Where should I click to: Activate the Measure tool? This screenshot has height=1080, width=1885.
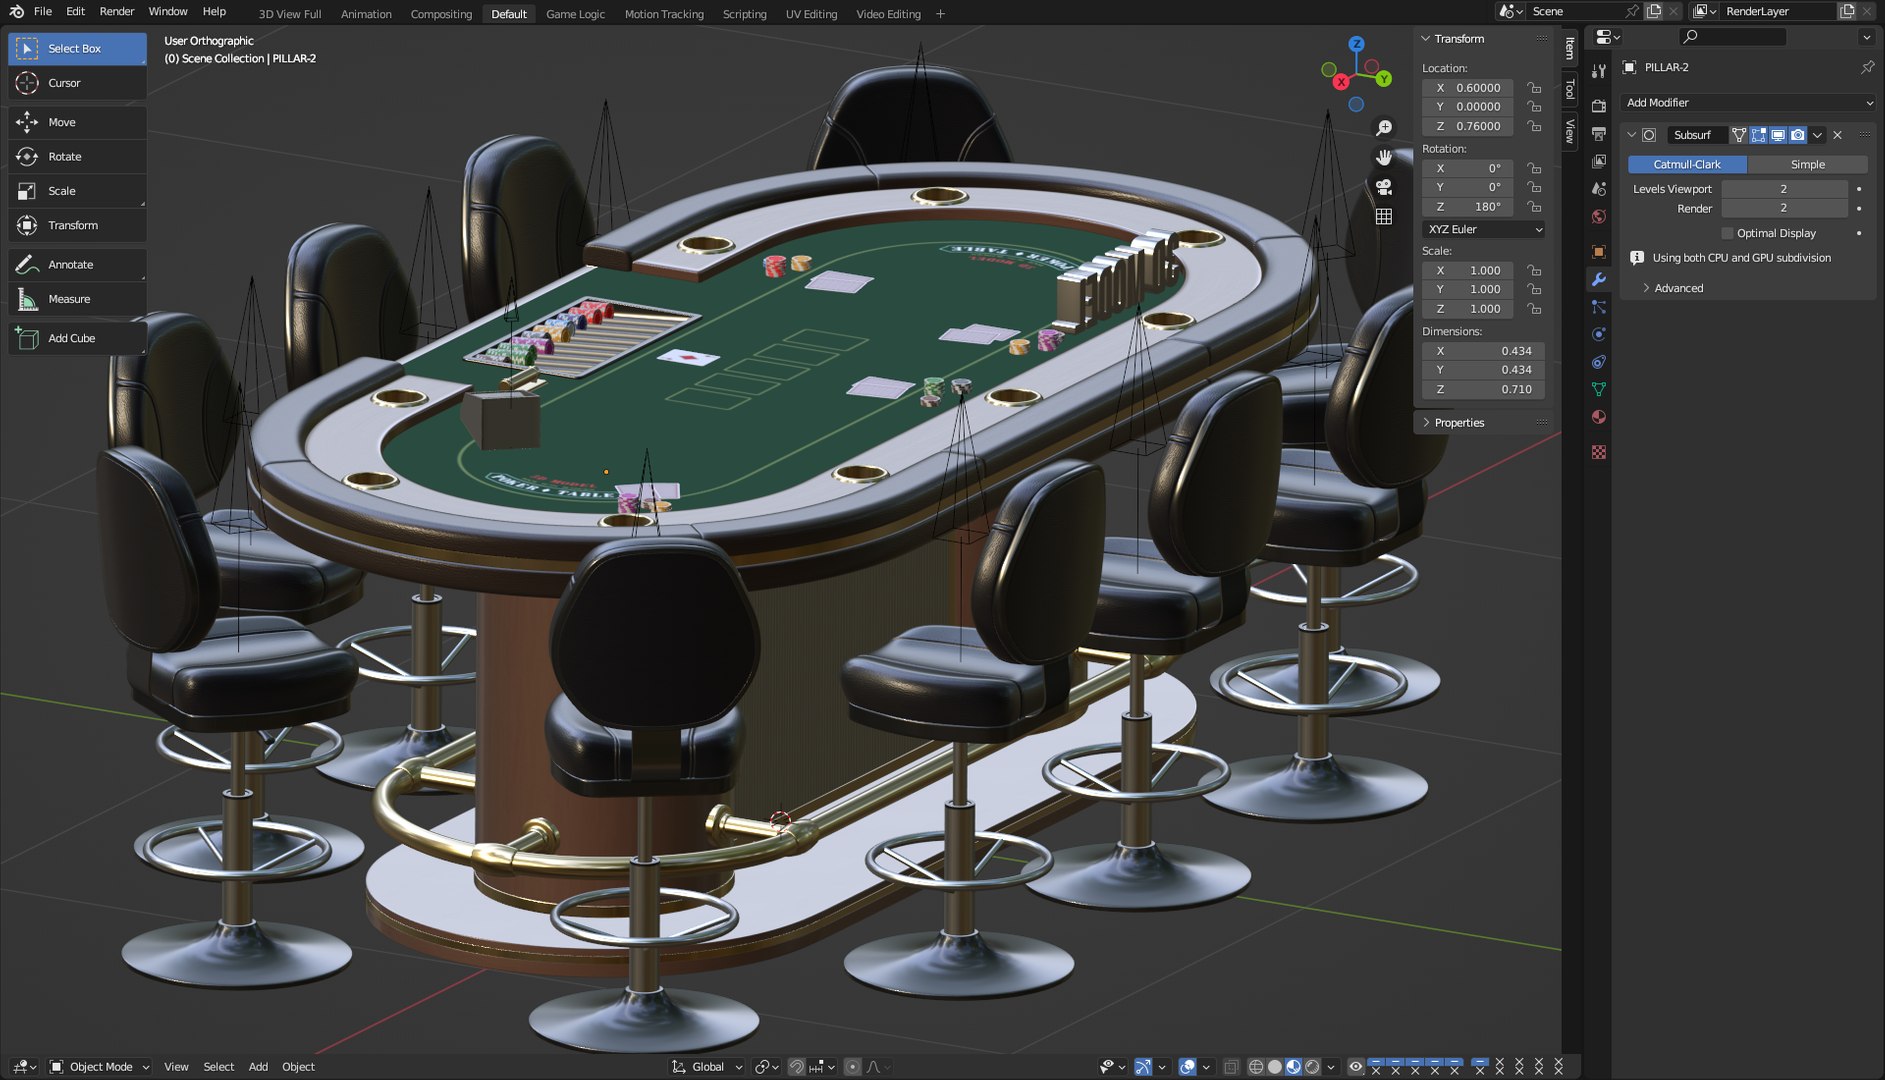pos(77,299)
